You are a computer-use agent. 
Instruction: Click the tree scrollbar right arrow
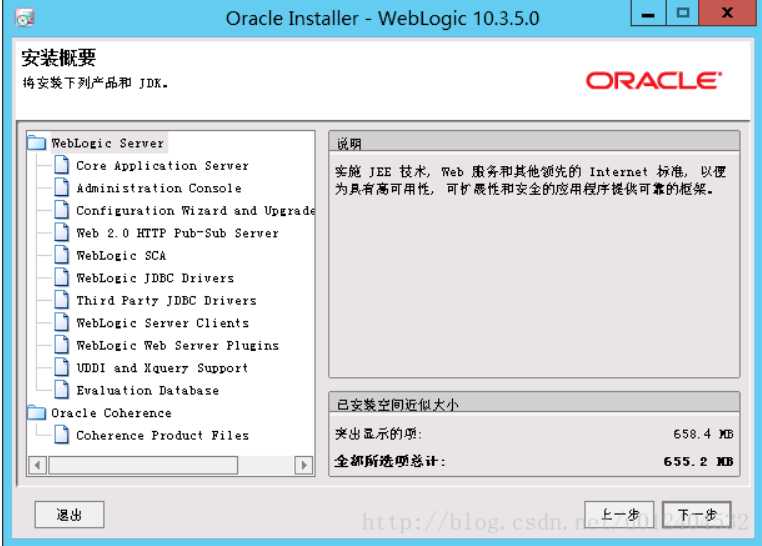304,465
